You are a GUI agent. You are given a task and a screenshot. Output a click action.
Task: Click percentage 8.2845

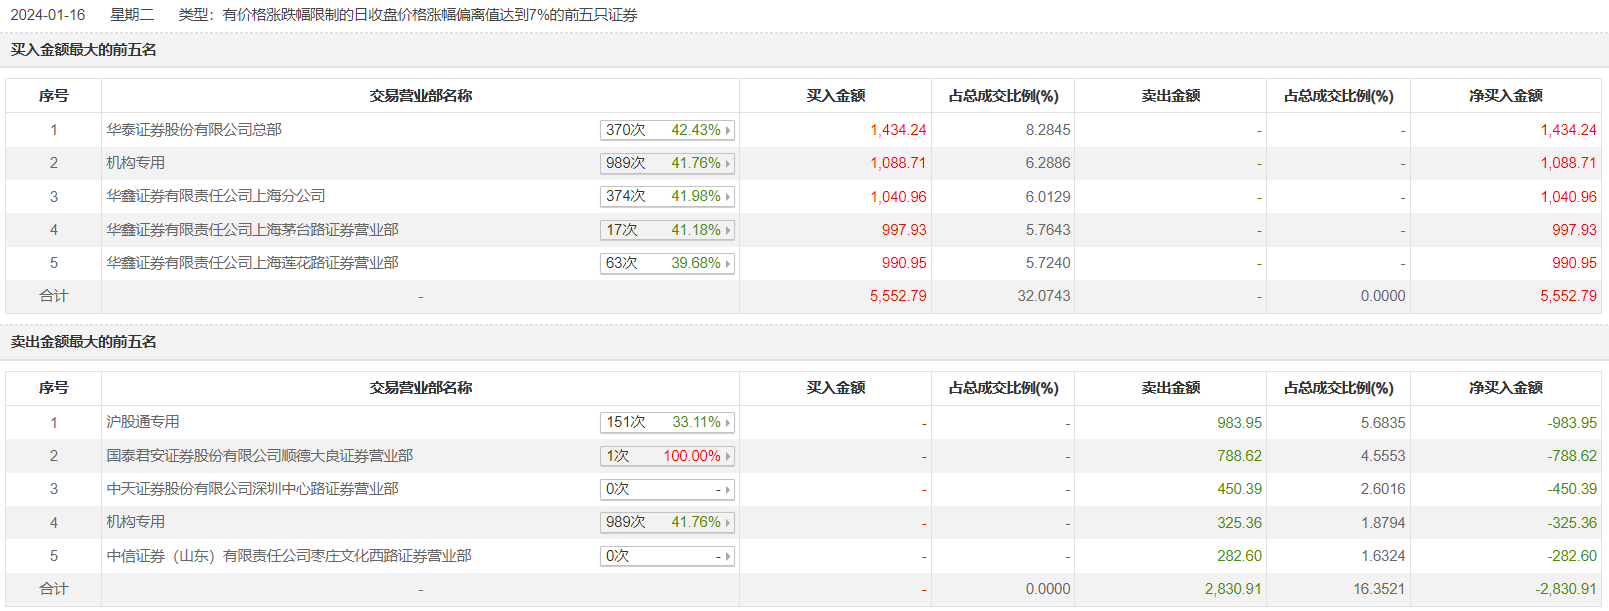(1048, 130)
